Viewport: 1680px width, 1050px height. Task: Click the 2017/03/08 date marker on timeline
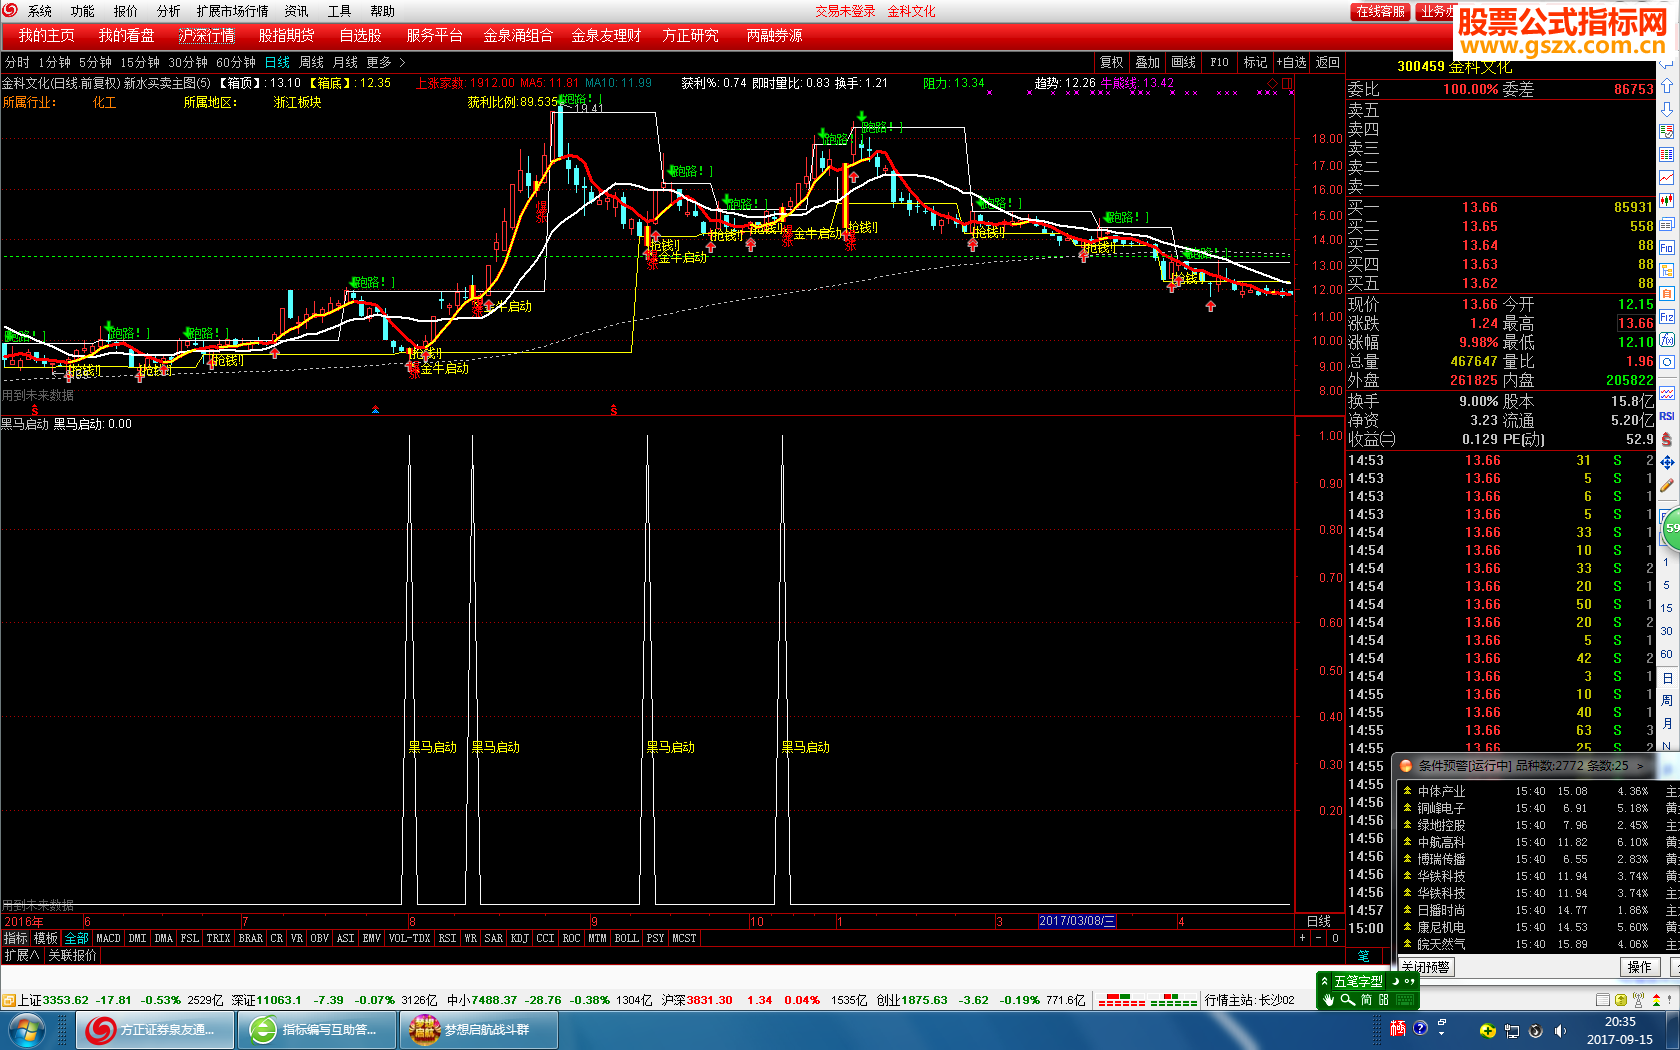click(x=1077, y=921)
